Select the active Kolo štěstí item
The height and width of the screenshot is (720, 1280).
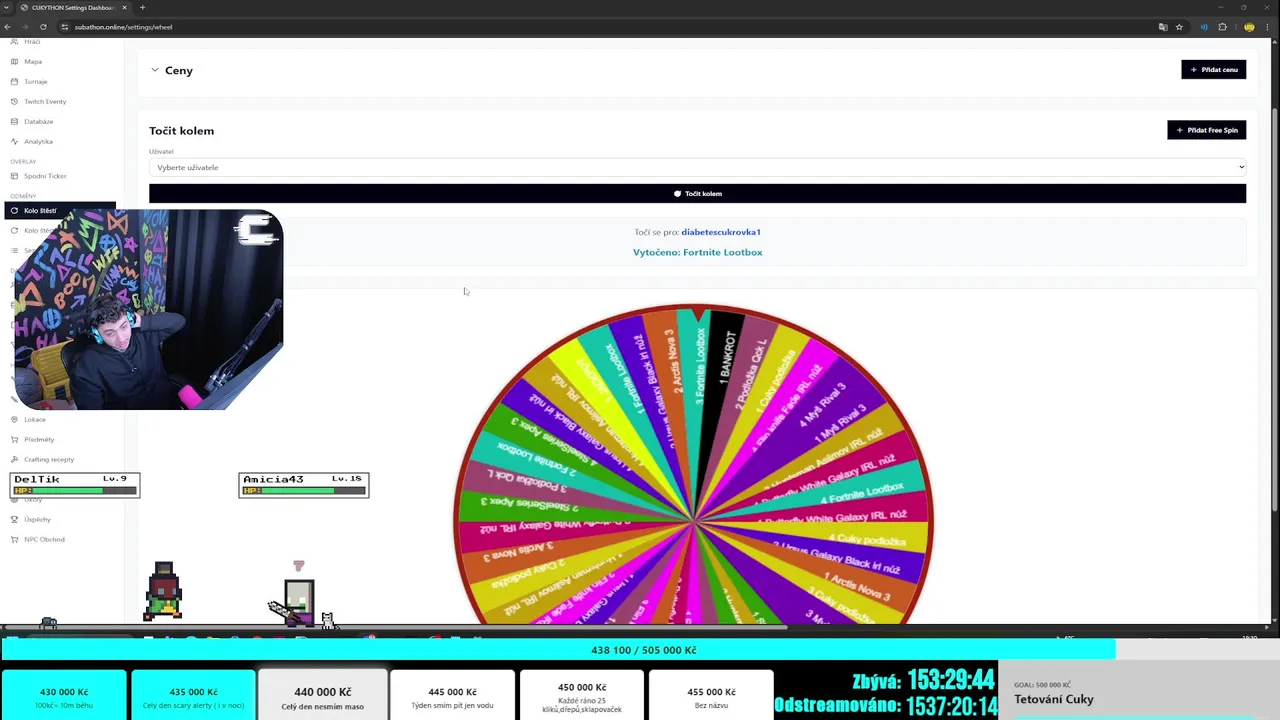tap(60, 211)
